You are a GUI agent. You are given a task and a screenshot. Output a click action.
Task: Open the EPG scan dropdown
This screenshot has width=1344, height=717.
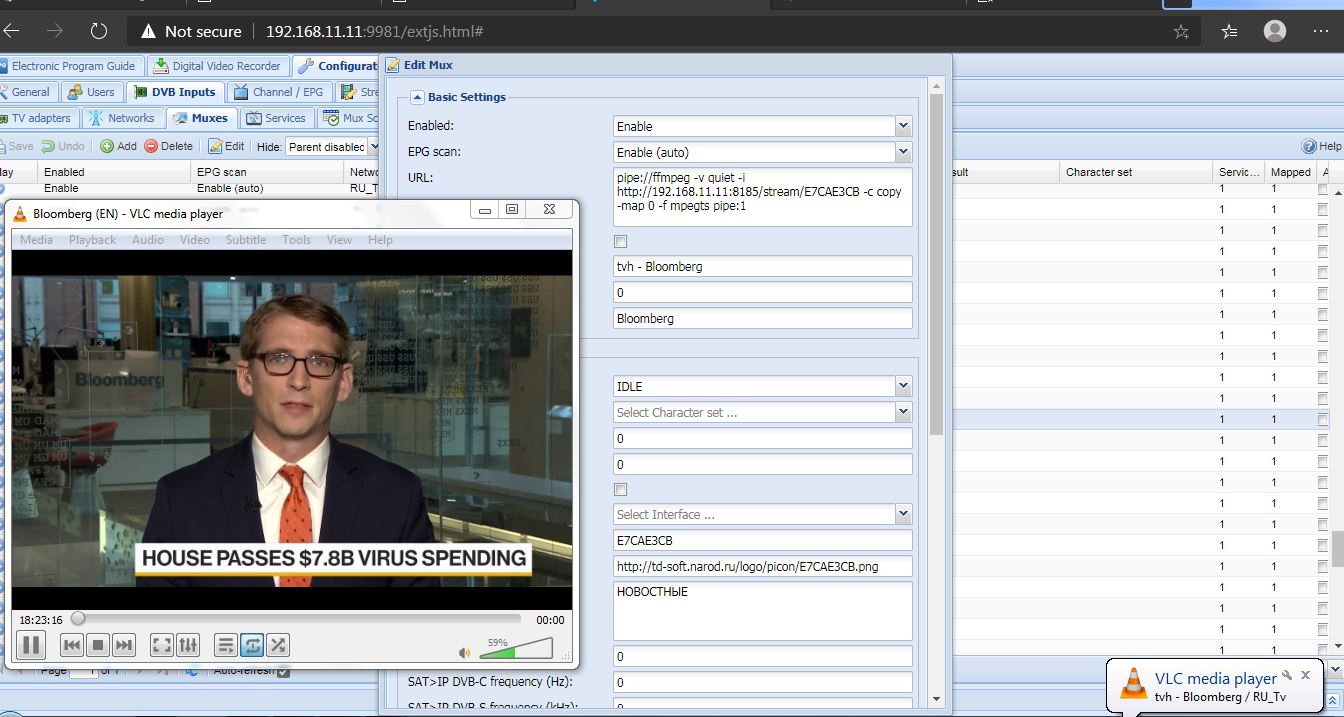[x=903, y=152]
